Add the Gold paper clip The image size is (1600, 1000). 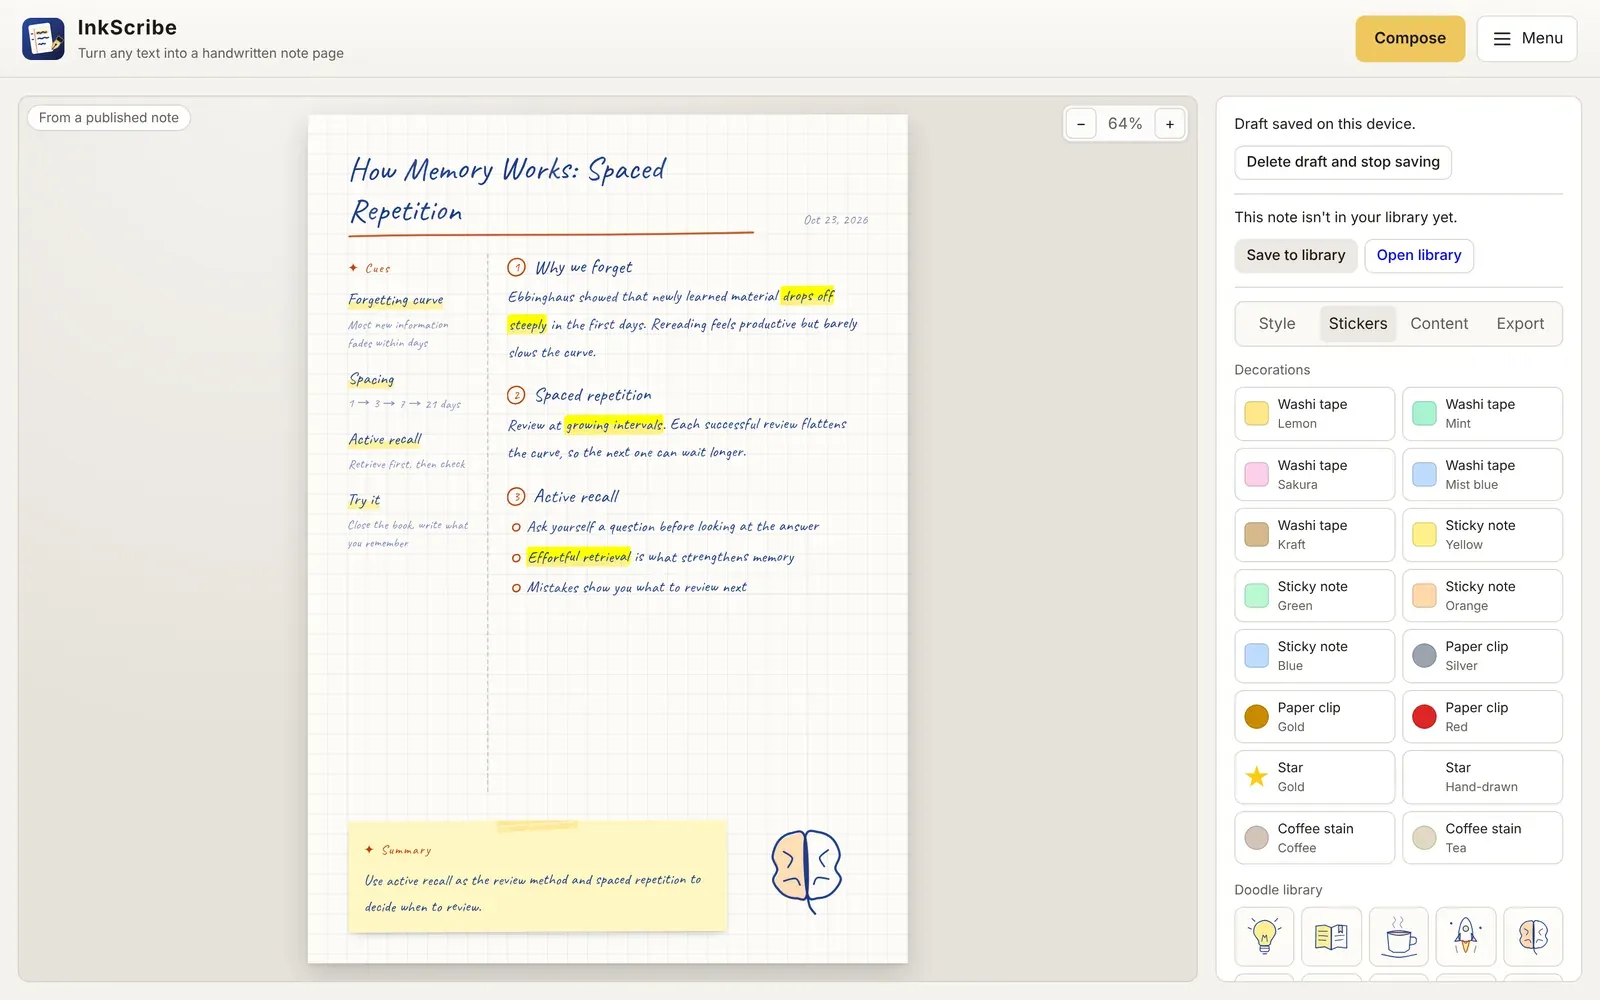1314,717
